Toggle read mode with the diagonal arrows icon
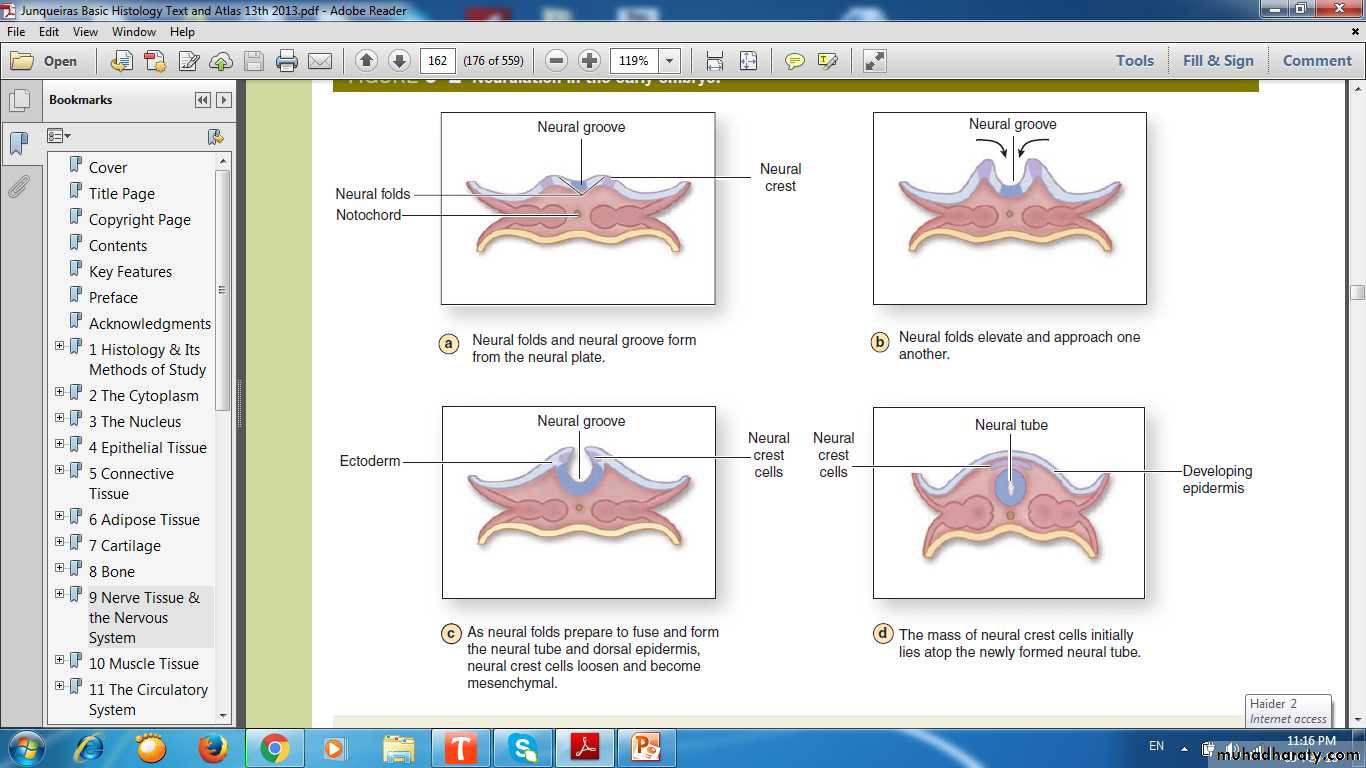 pos(874,61)
